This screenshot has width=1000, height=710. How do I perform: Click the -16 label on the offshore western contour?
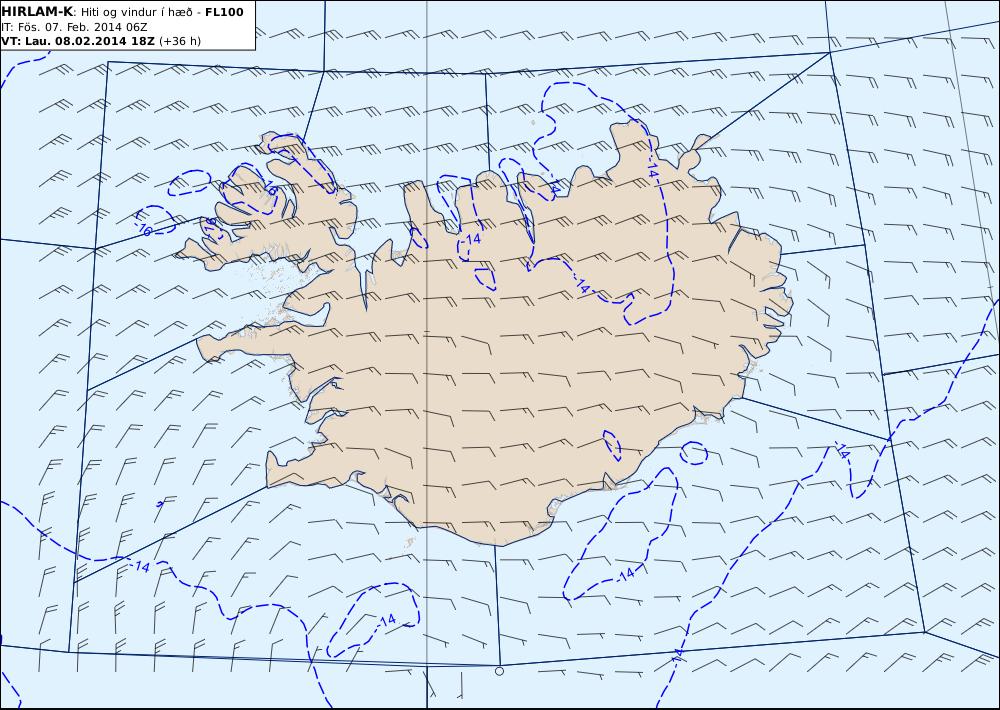(144, 230)
